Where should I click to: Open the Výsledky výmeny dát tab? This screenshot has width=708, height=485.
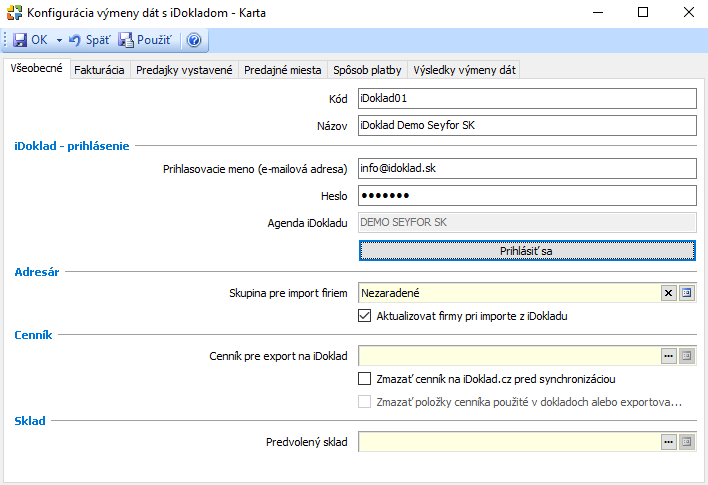tap(465, 70)
